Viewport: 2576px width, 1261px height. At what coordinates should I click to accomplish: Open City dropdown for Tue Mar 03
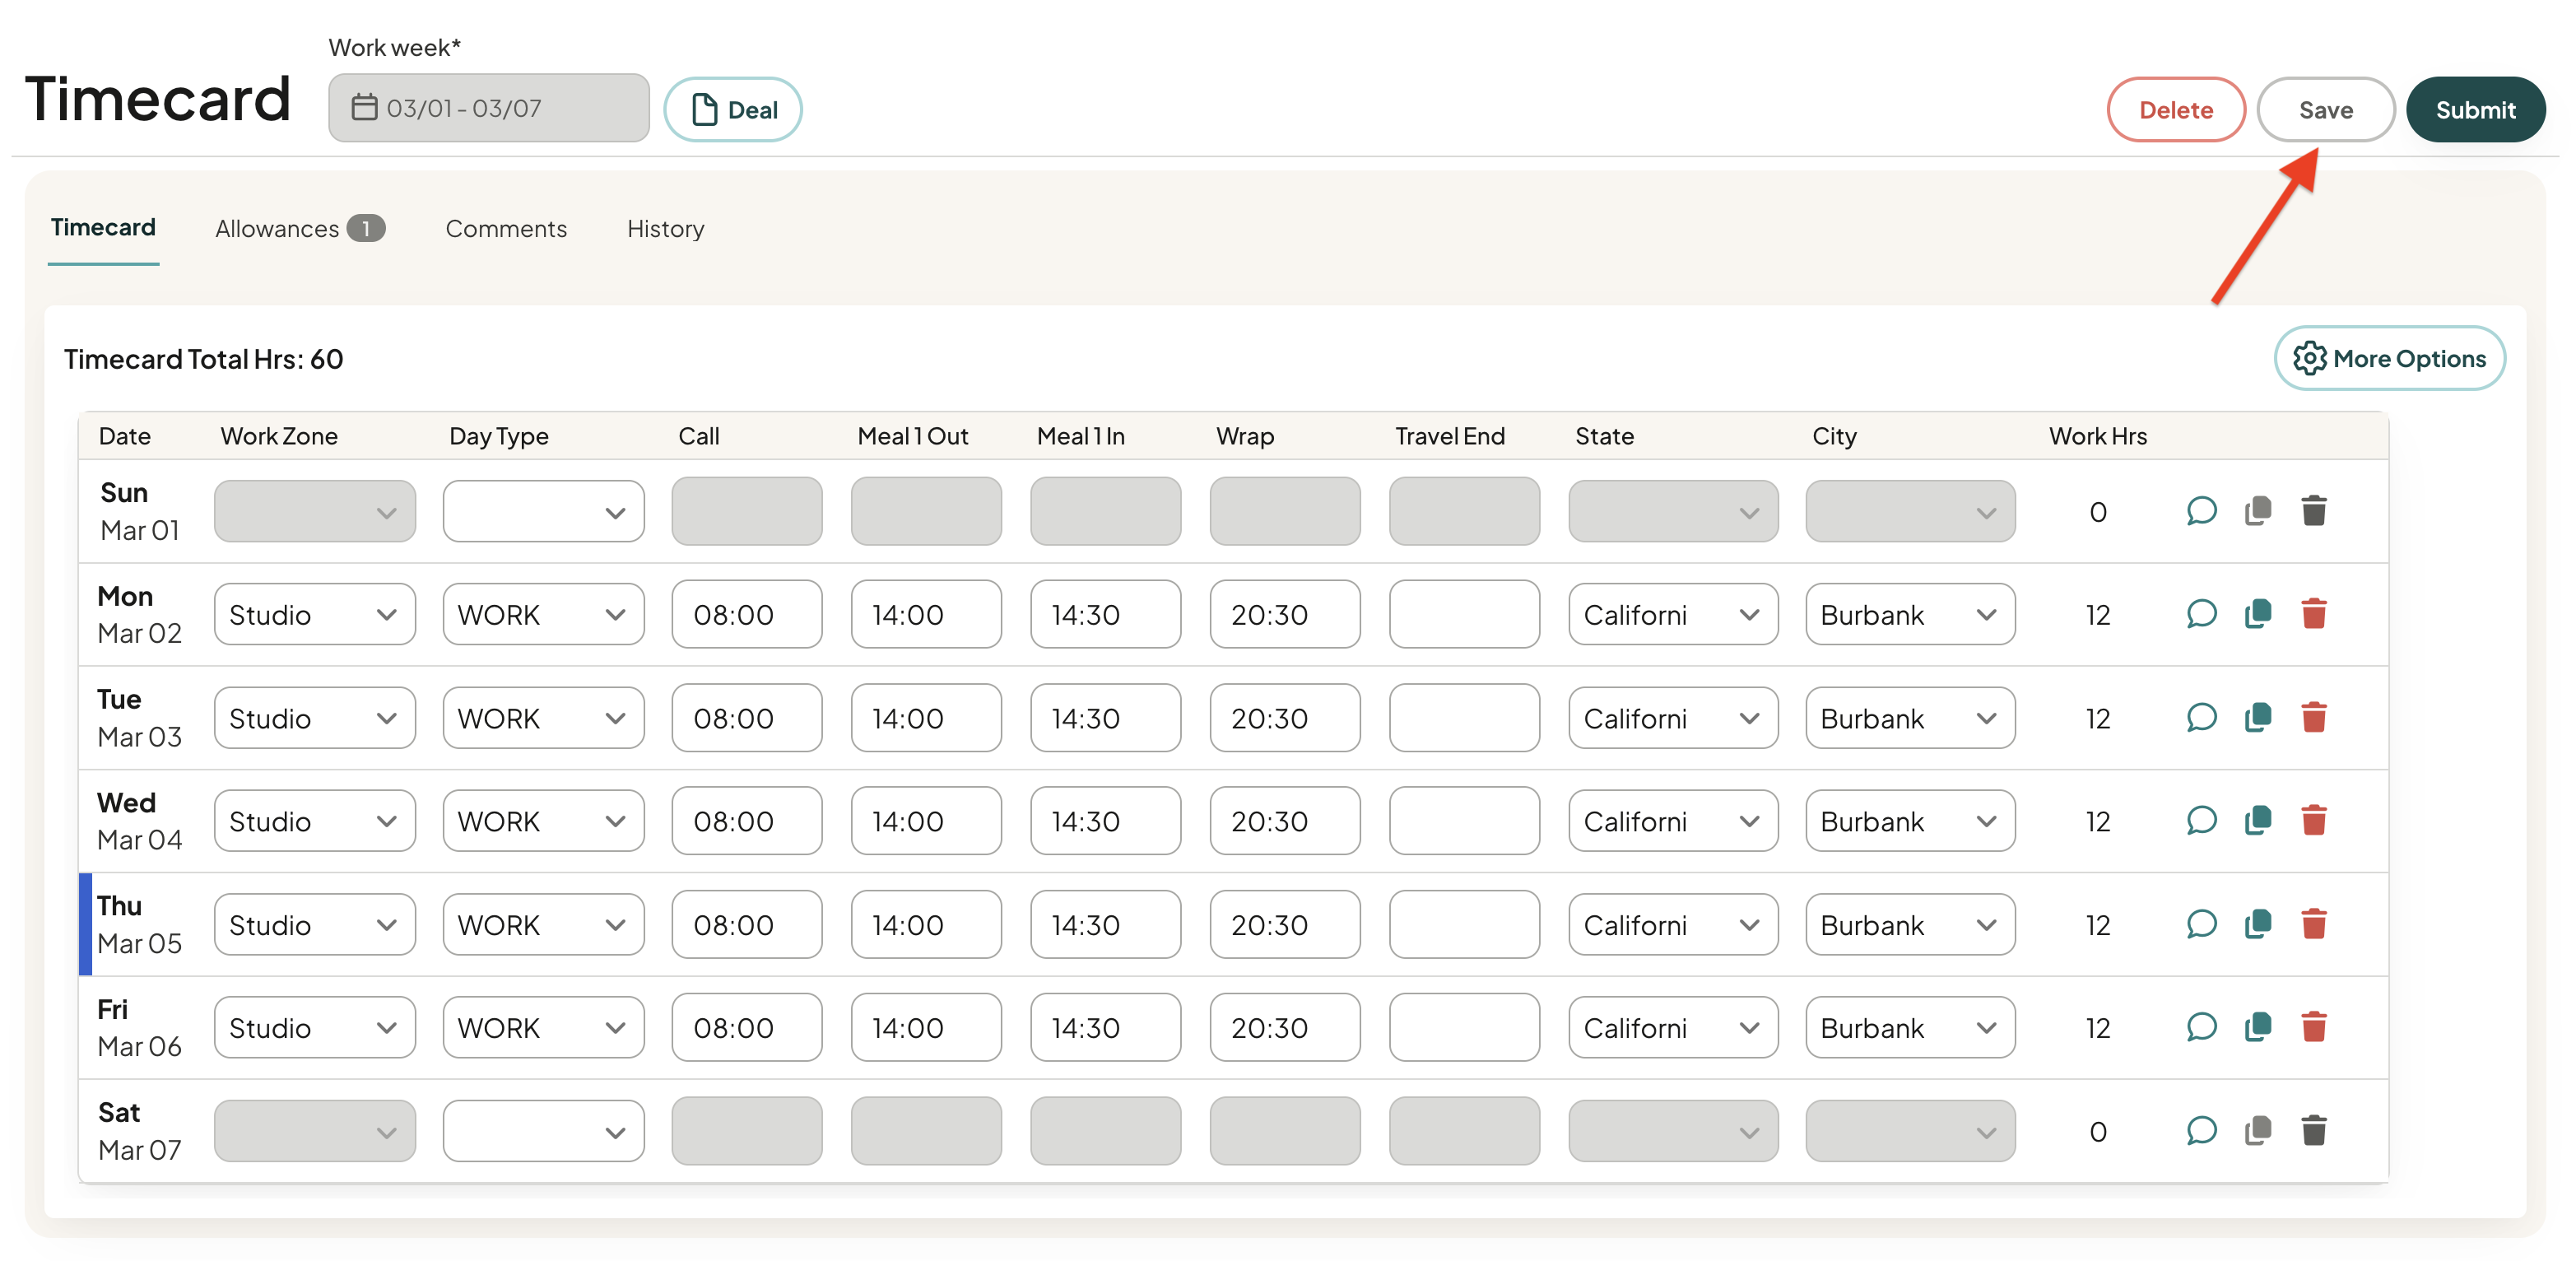(x=1910, y=718)
